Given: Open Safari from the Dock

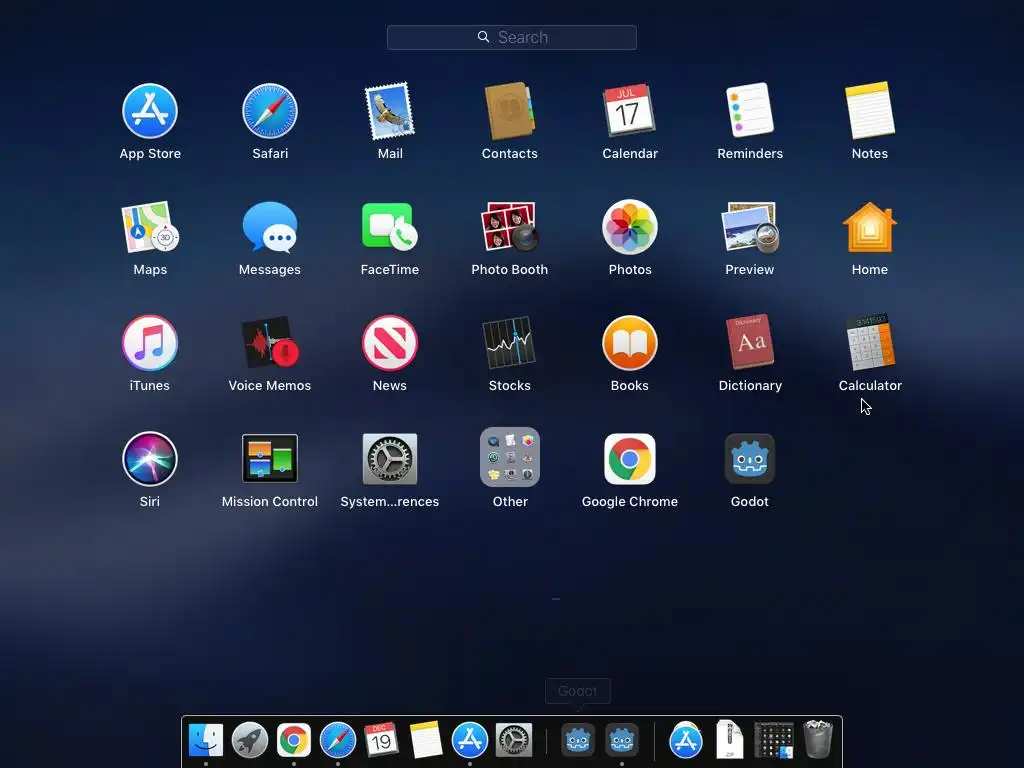Looking at the screenshot, I should pos(338,741).
